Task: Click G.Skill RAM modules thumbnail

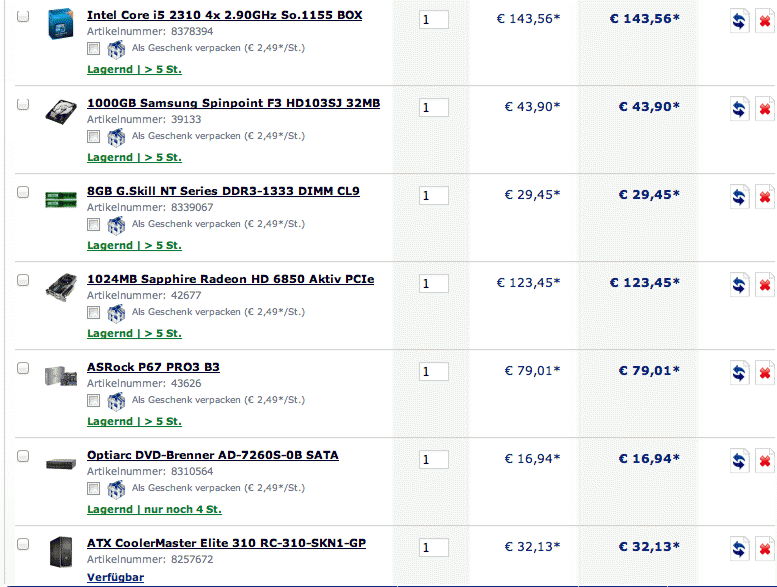Action: [61, 200]
